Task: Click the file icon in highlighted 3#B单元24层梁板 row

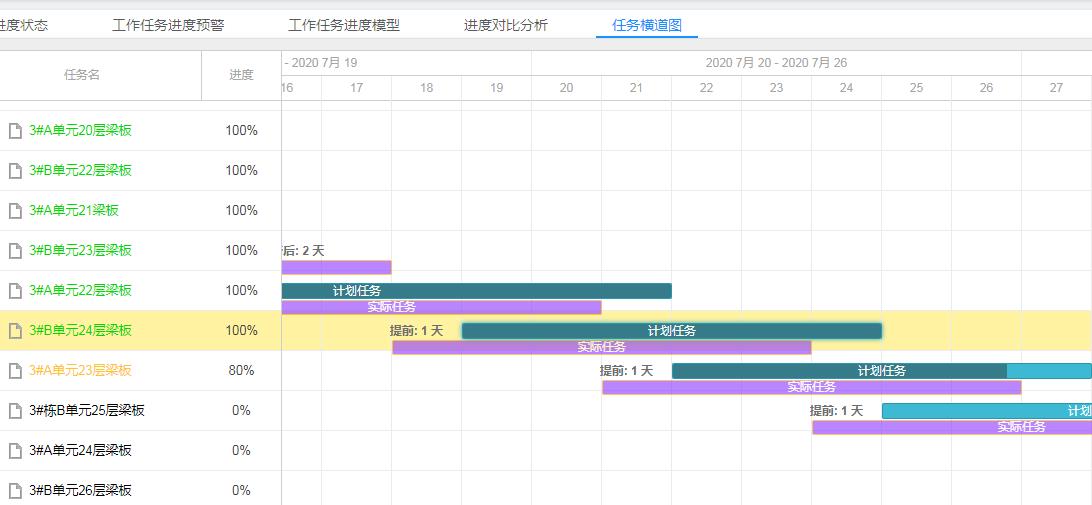Action: (x=15, y=331)
